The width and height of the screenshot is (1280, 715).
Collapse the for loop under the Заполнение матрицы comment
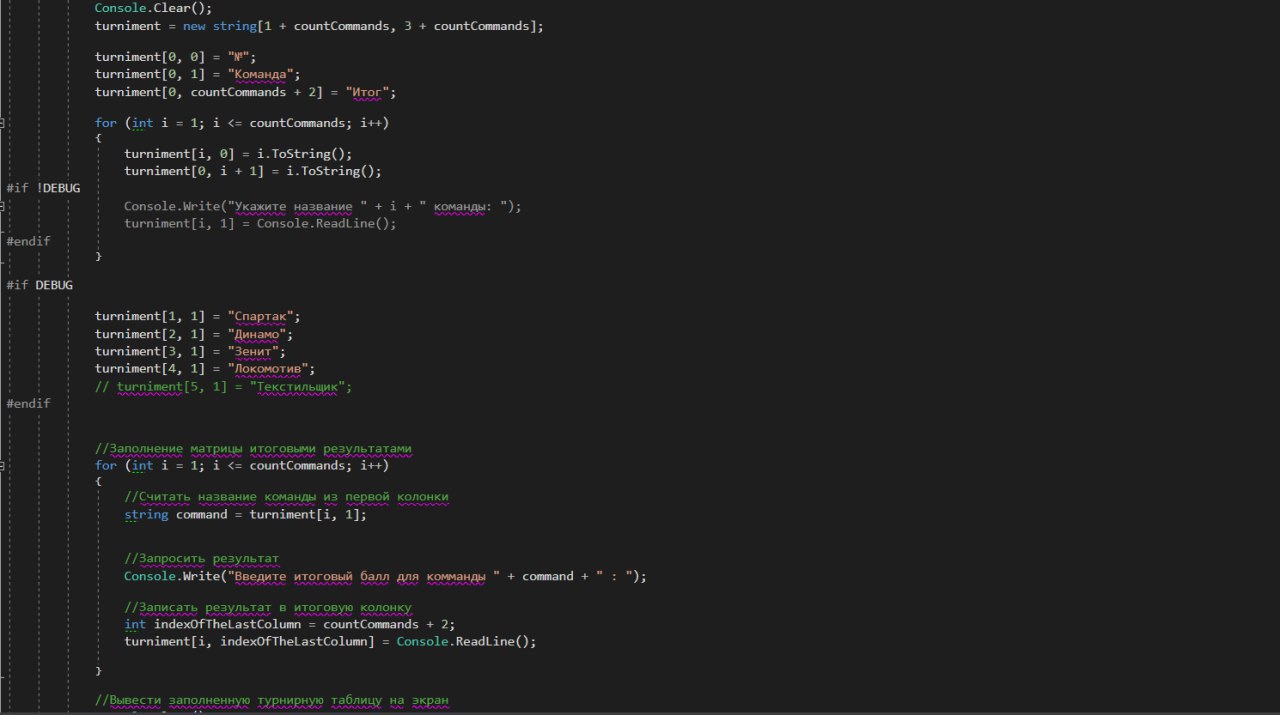(x=3, y=466)
